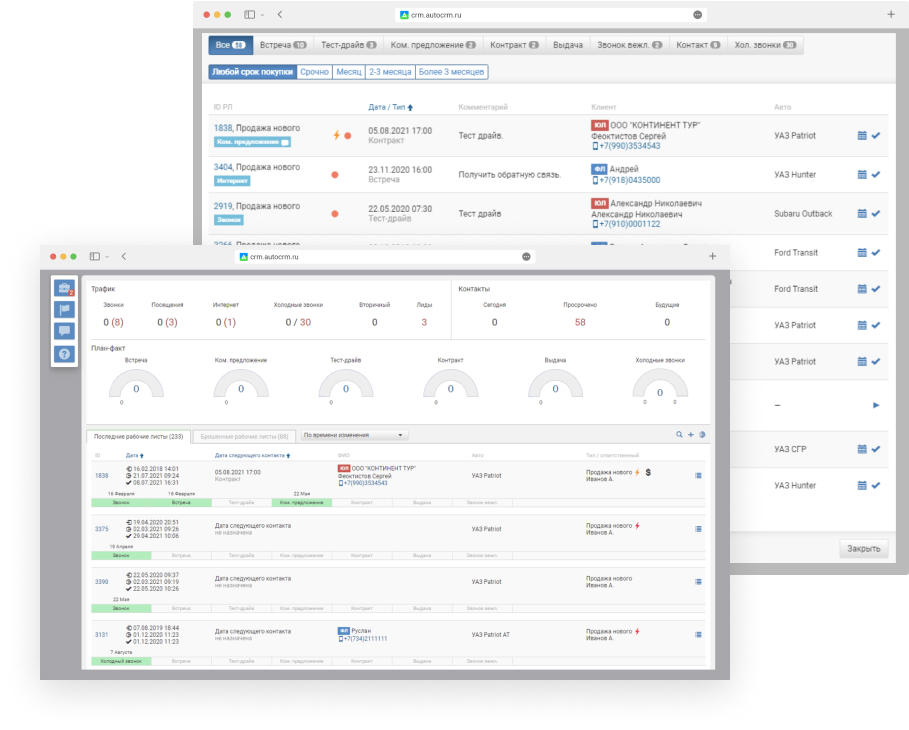Click the search magnifier above worksheet list

pos(680,435)
